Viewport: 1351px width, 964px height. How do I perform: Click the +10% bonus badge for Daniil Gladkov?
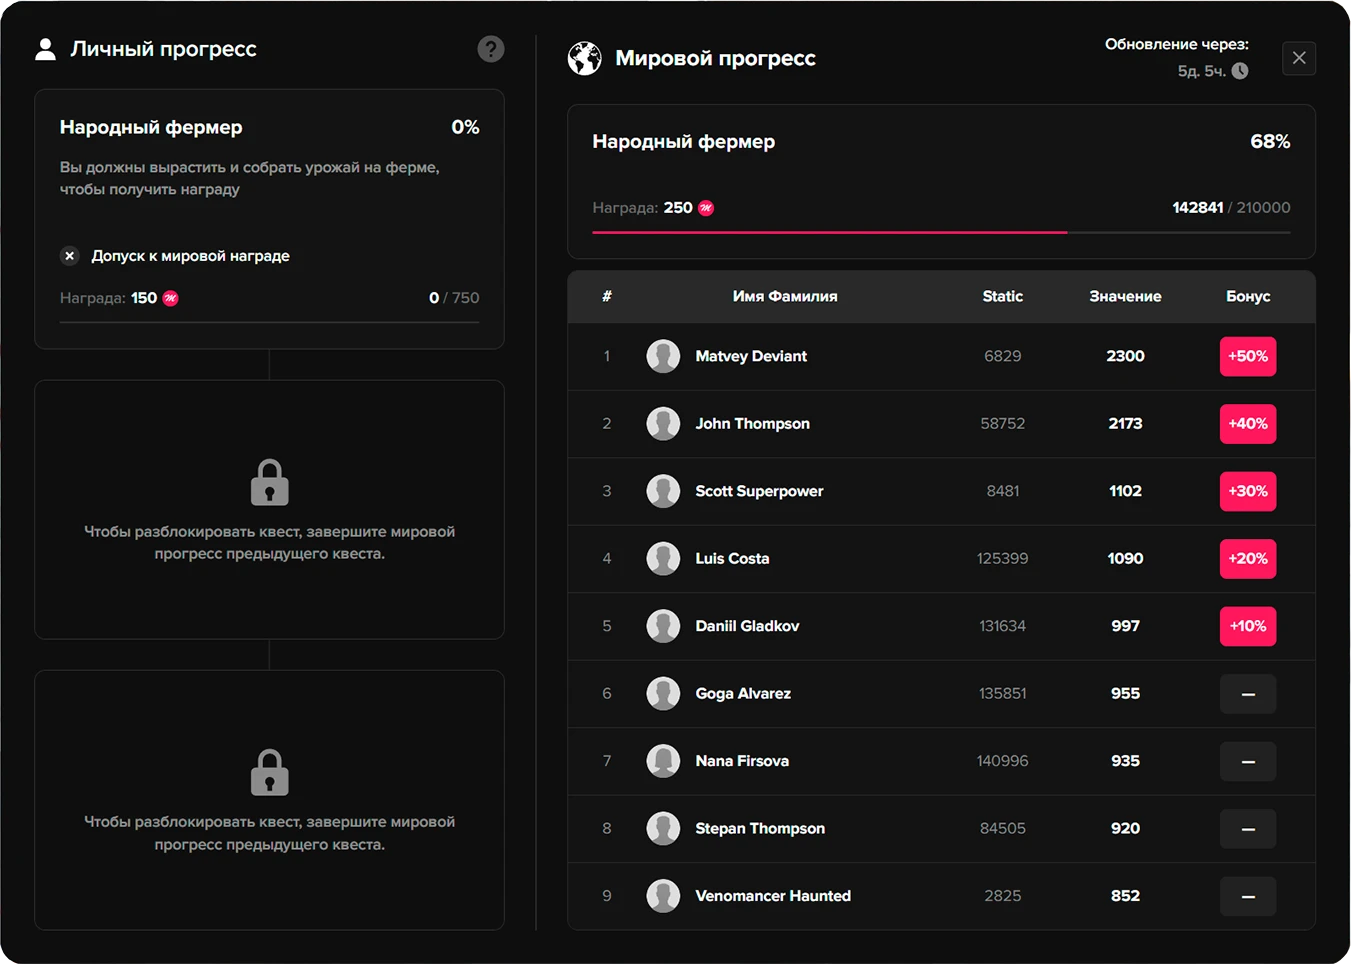pos(1247,626)
